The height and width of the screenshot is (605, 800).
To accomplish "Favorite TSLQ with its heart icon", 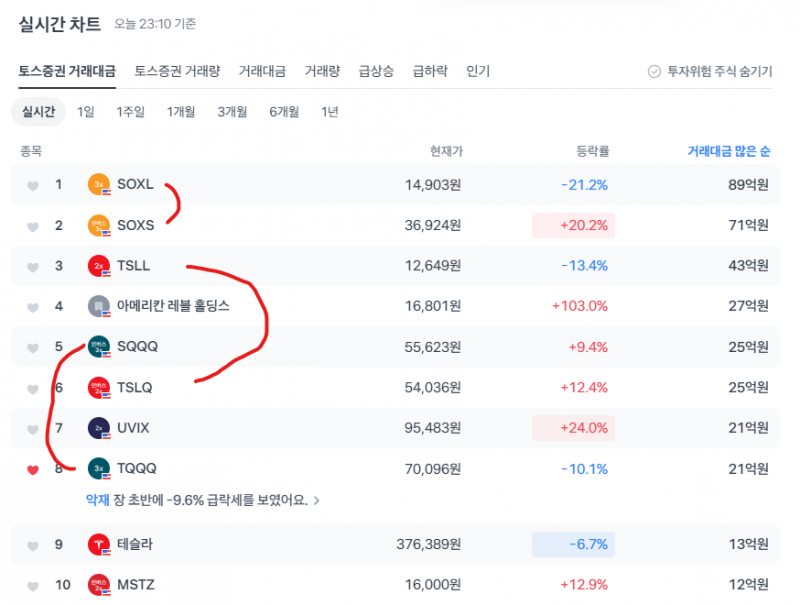I will [x=33, y=389].
